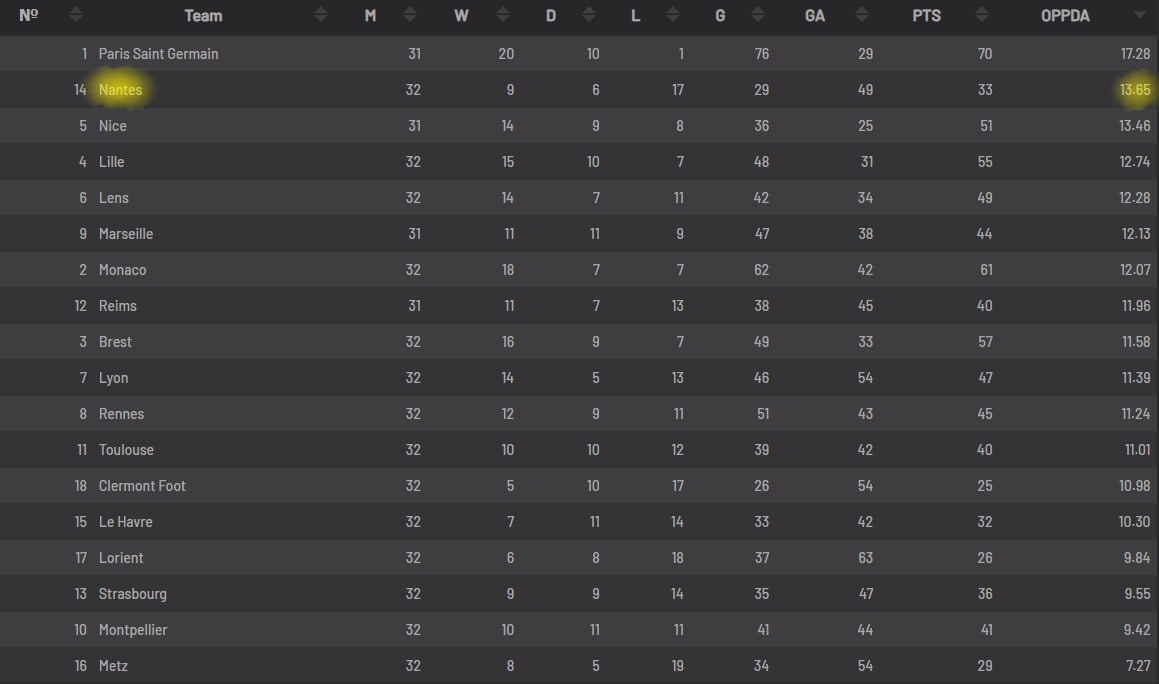
Task: Click the sort arrows beside the Team column
Action: click(x=320, y=16)
